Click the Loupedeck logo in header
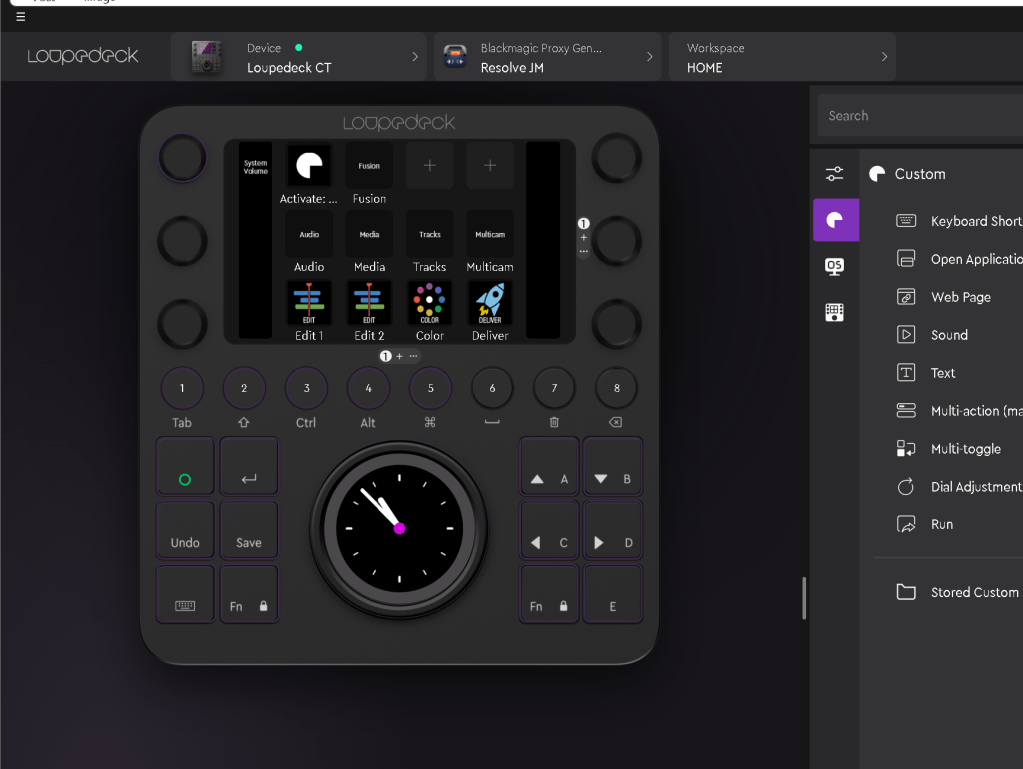This screenshot has width=1023, height=769. [83, 56]
